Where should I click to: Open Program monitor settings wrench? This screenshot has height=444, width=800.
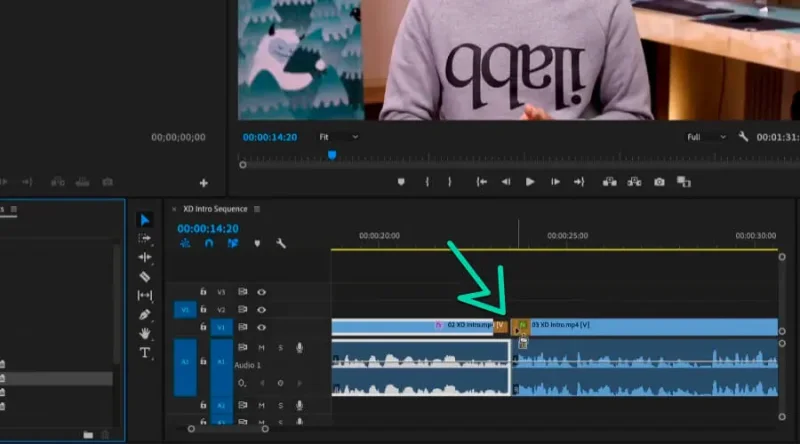[743, 137]
